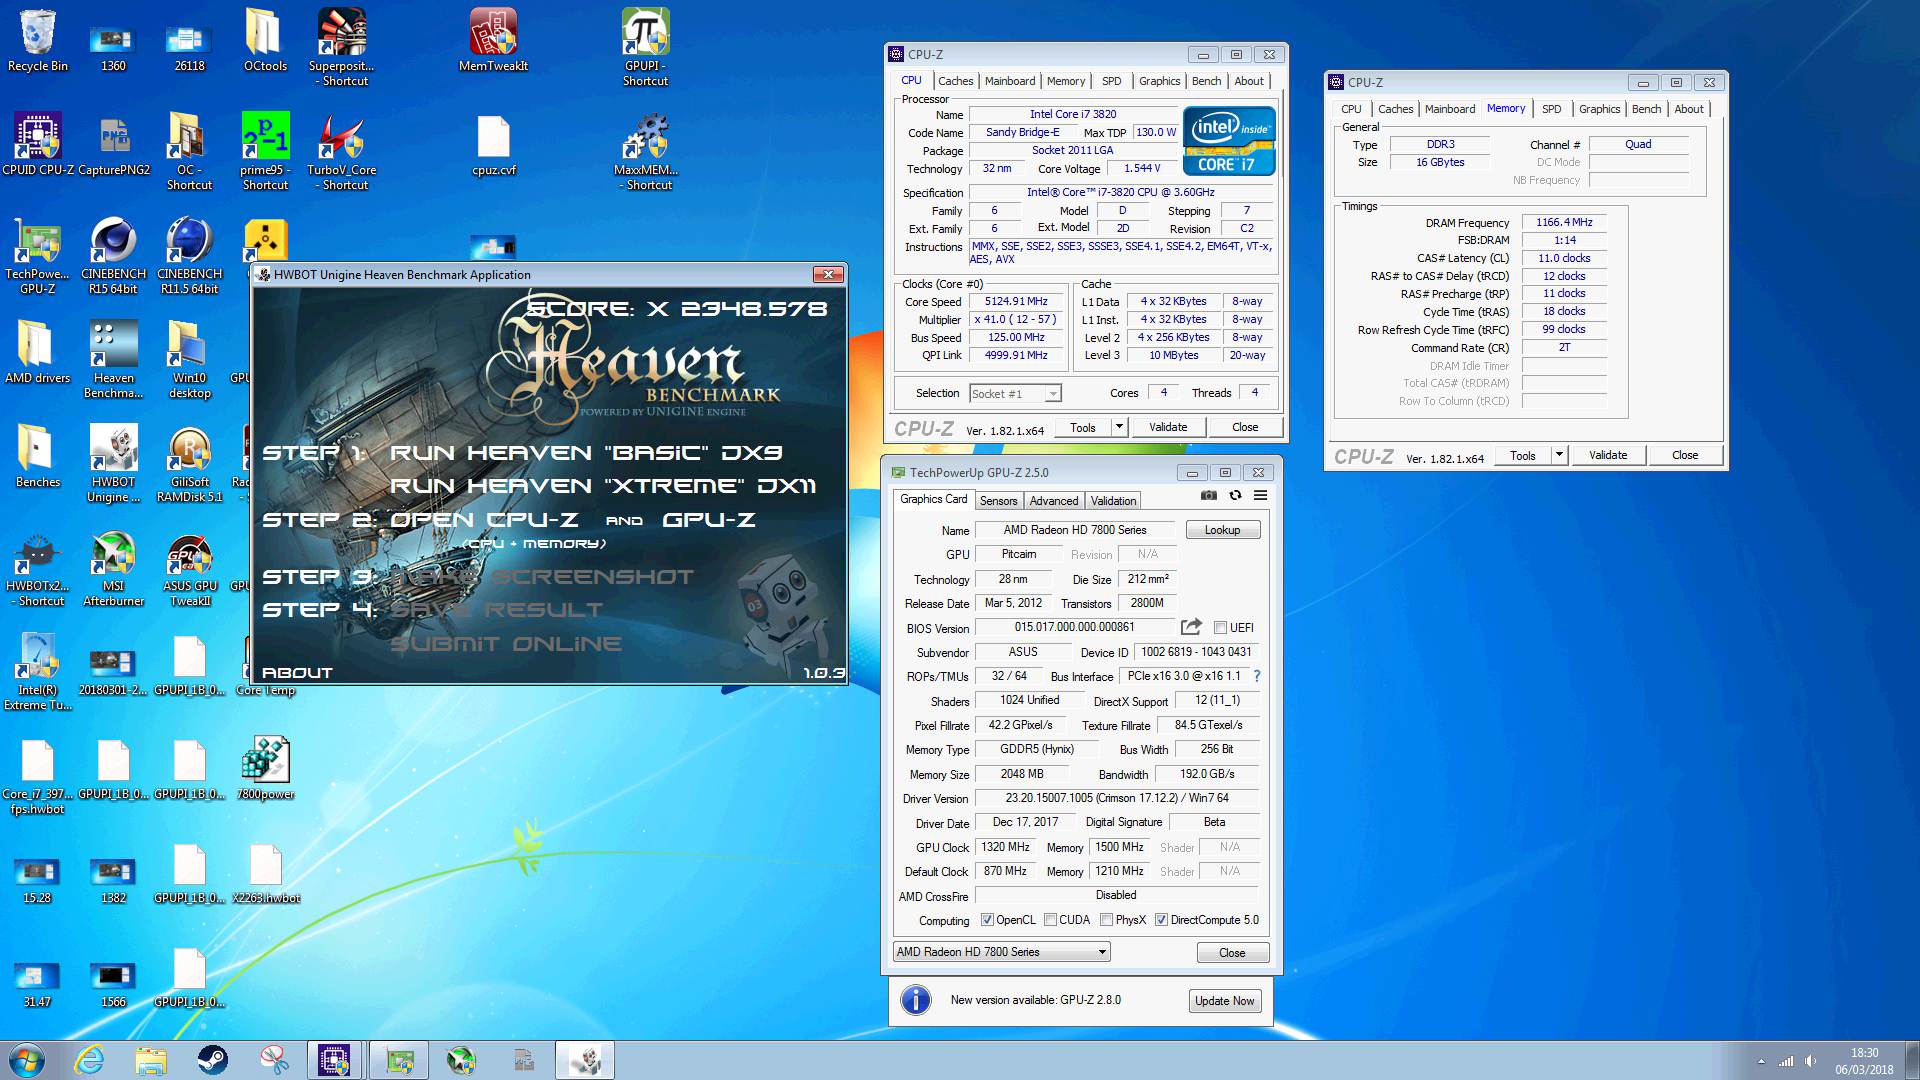Viewport: 1920px width, 1080px height.
Task: Click the Lookup button in GPU-Z
Action: (1222, 530)
